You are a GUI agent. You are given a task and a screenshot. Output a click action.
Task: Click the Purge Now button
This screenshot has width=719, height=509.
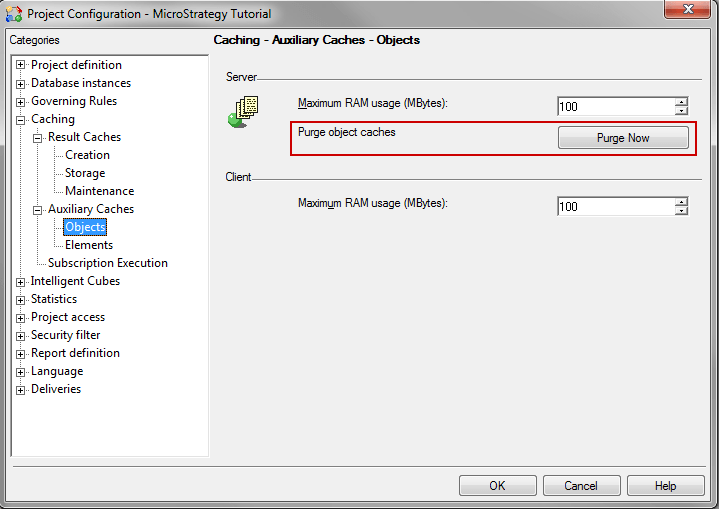coord(623,138)
